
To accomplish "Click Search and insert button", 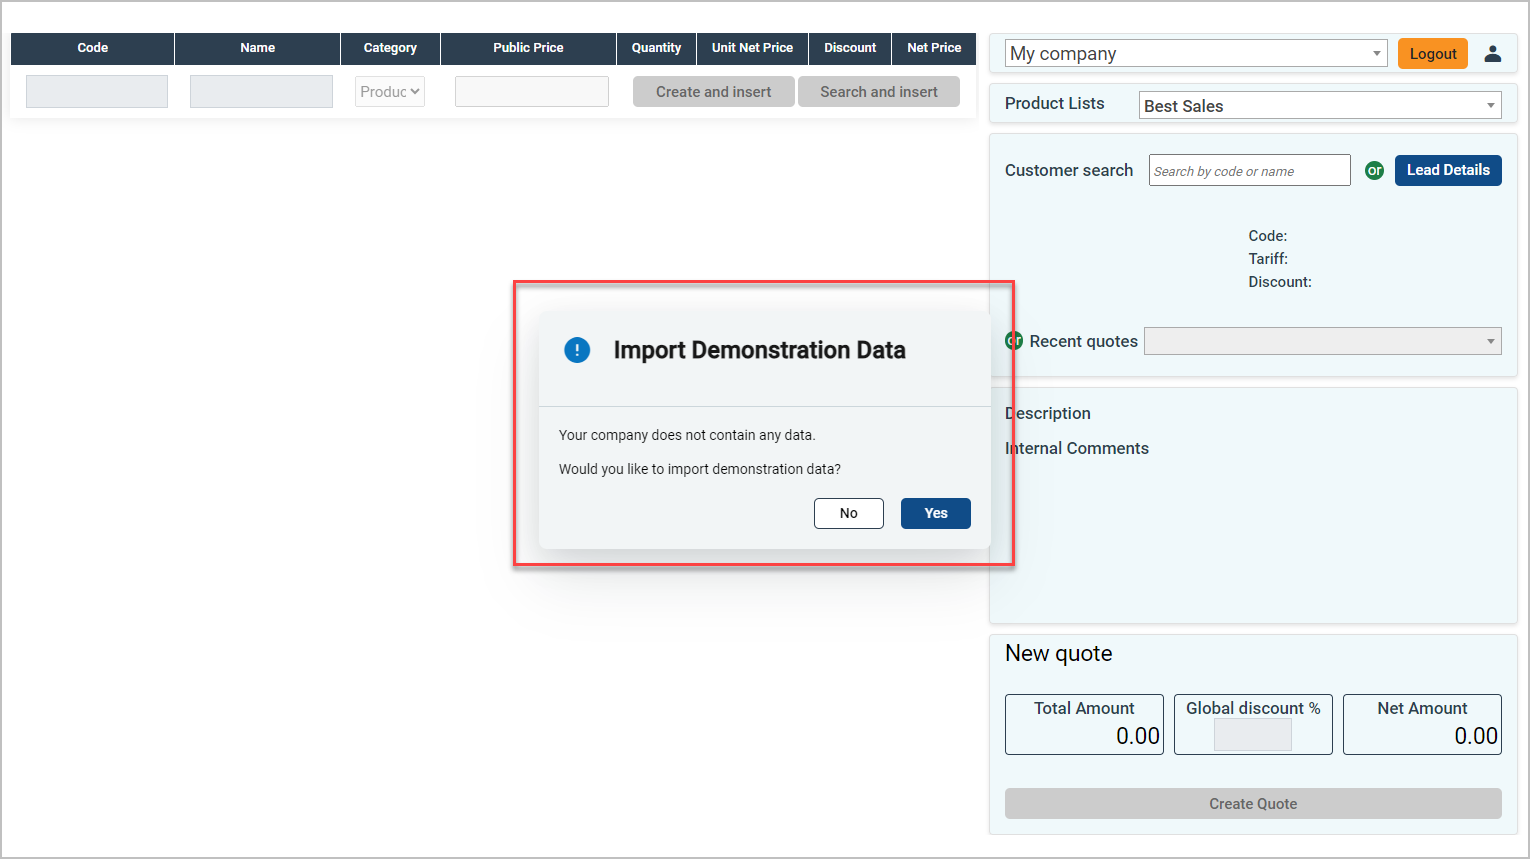I will pos(878,92).
